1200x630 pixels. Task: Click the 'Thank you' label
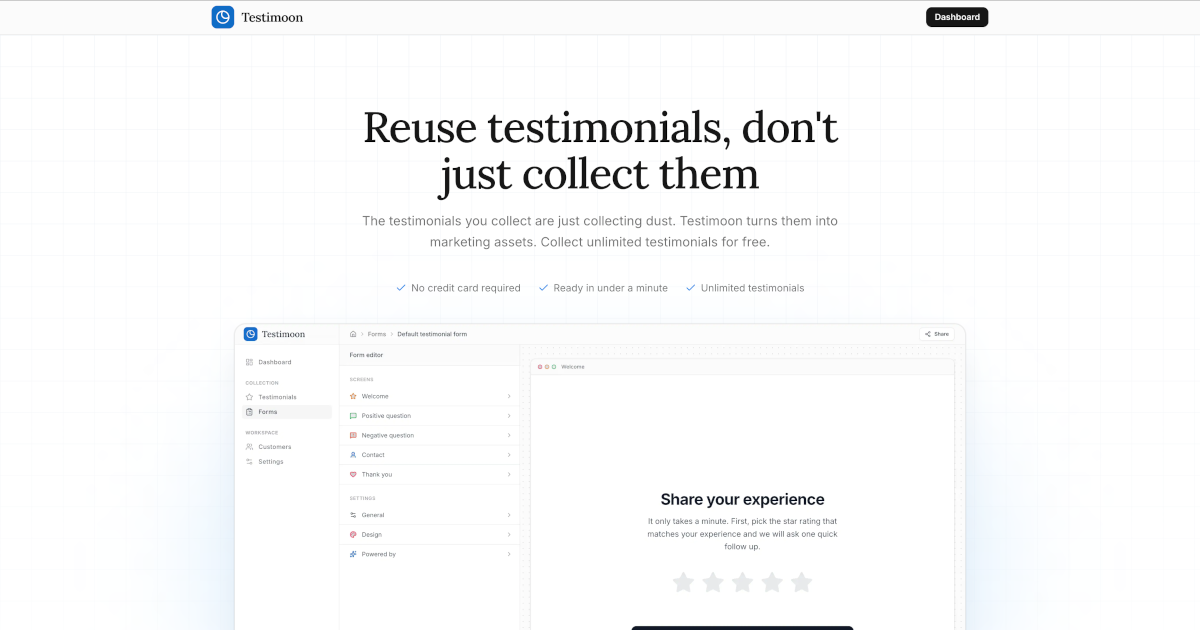pyautogui.click(x=377, y=475)
